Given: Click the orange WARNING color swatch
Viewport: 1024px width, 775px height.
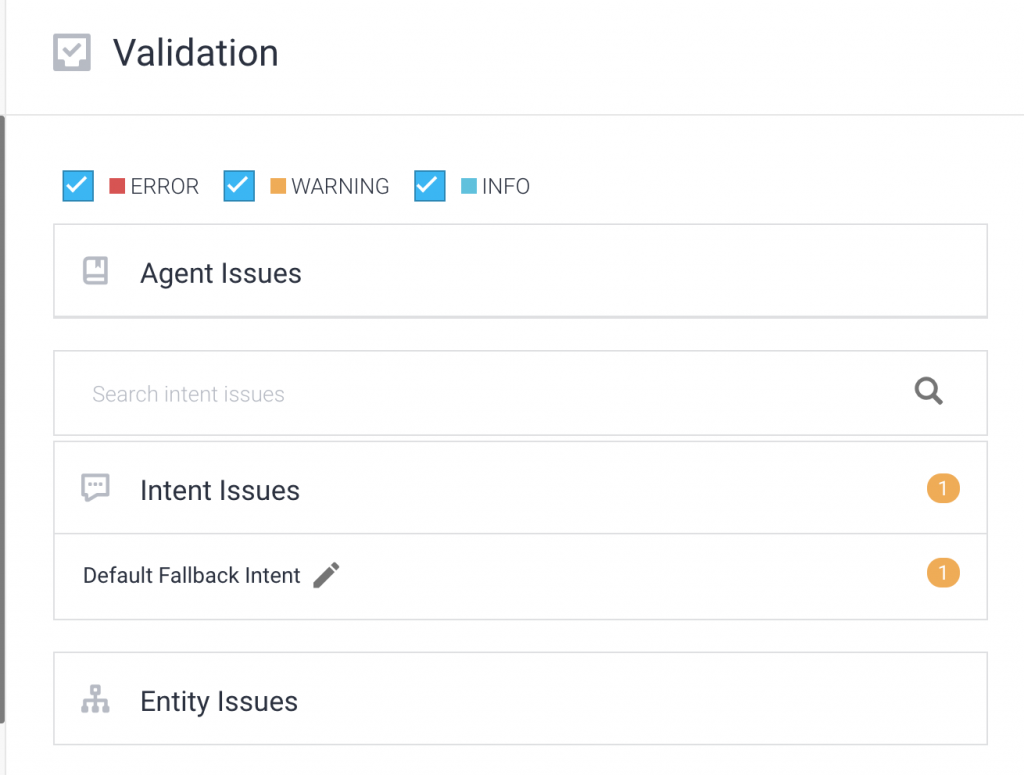Looking at the screenshot, I should point(278,186).
